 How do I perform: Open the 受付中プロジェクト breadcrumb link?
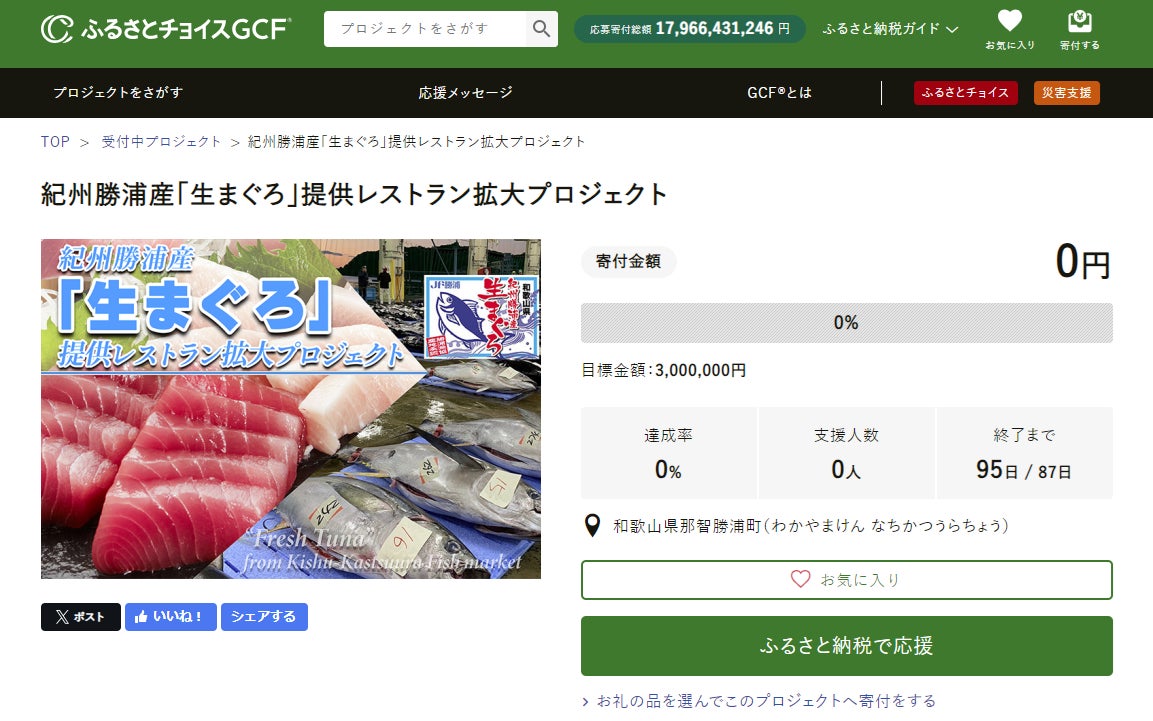[x=161, y=142]
